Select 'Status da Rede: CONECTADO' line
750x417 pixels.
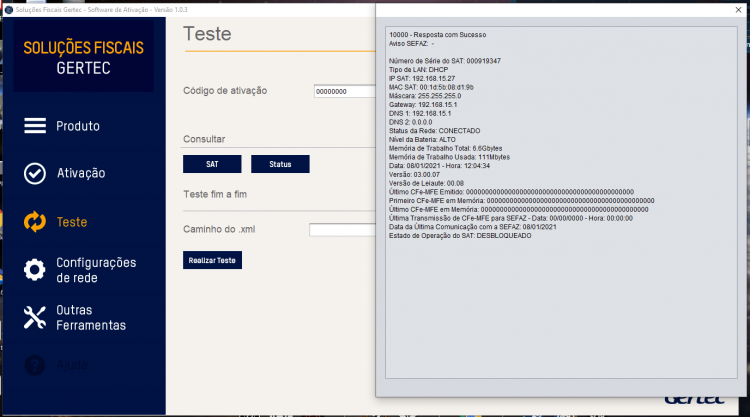tap(434, 131)
